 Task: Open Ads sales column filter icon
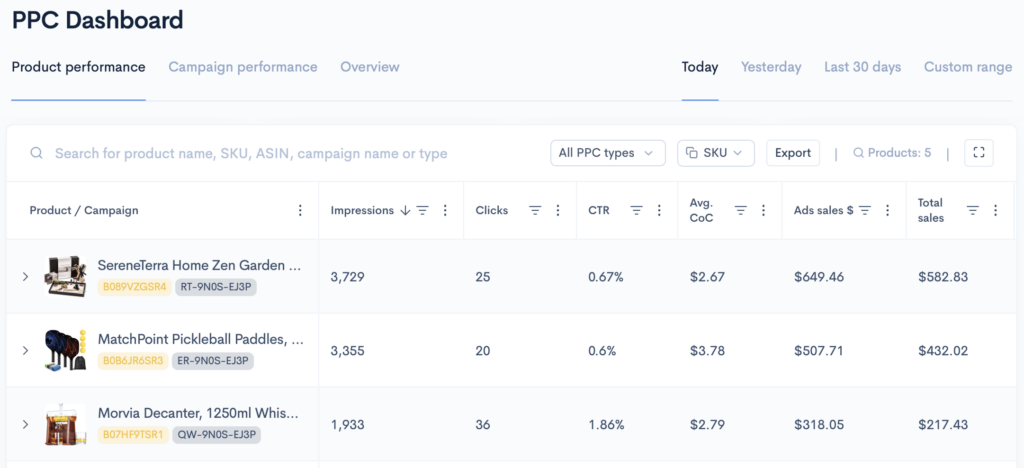pos(865,210)
